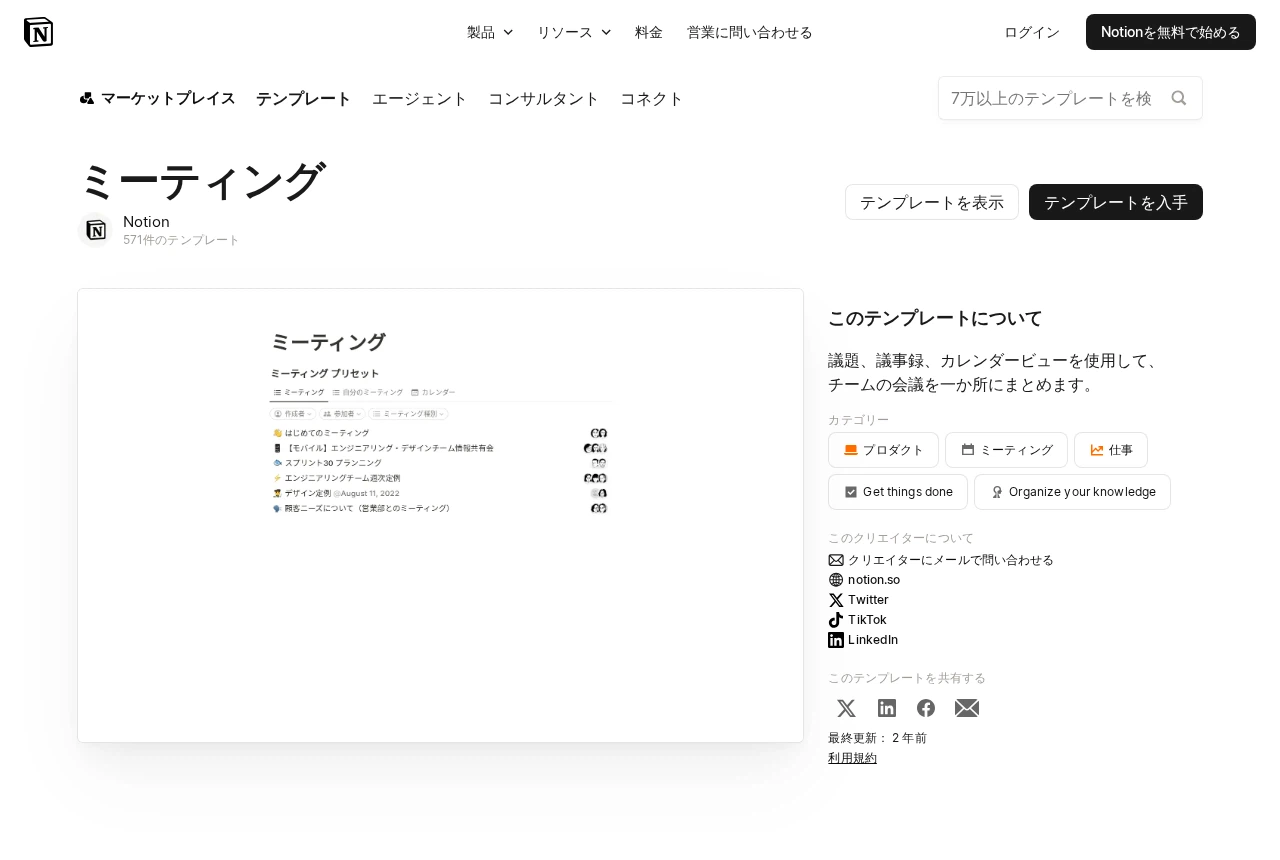
Task: Share template on X icon
Action: click(846, 708)
